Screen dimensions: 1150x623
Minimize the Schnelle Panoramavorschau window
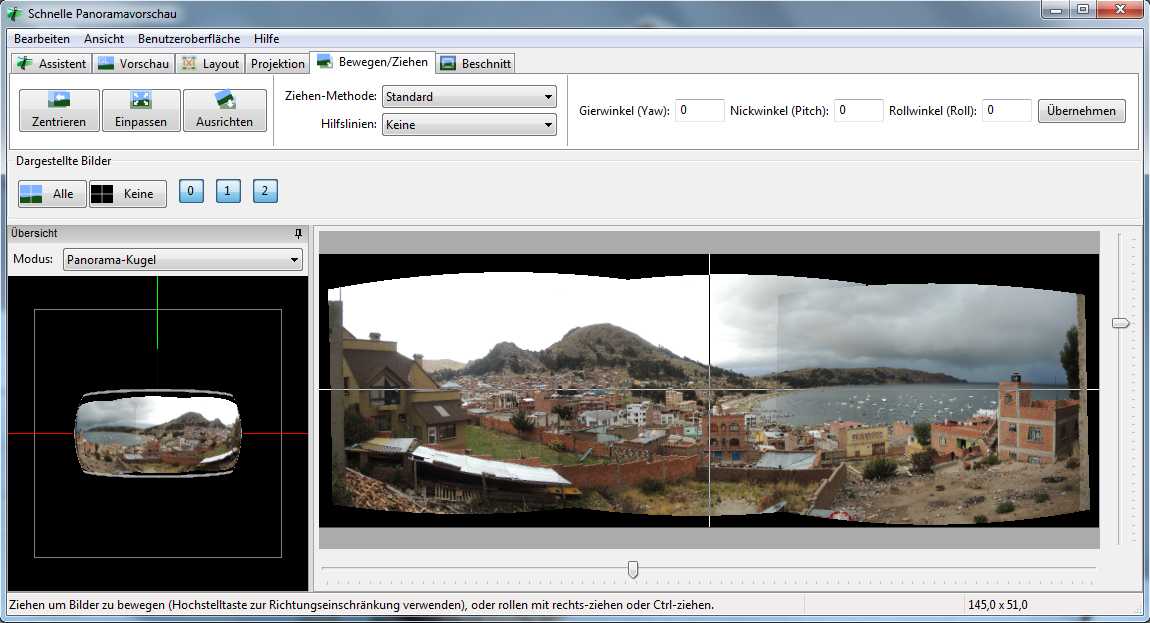1056,10
